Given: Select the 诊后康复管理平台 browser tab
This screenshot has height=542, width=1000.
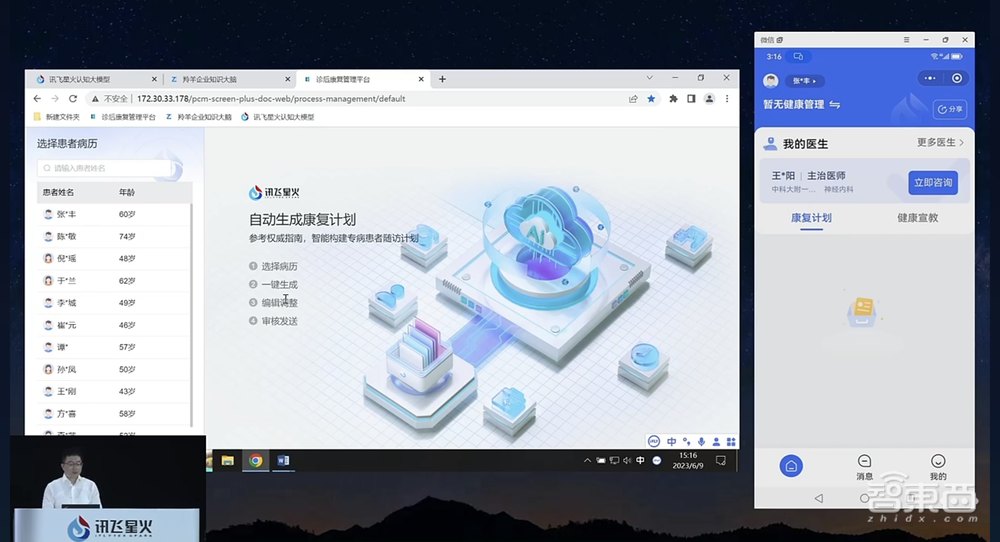Looking at the screenshot, I should pyautogui.click(x=363, y=79).
